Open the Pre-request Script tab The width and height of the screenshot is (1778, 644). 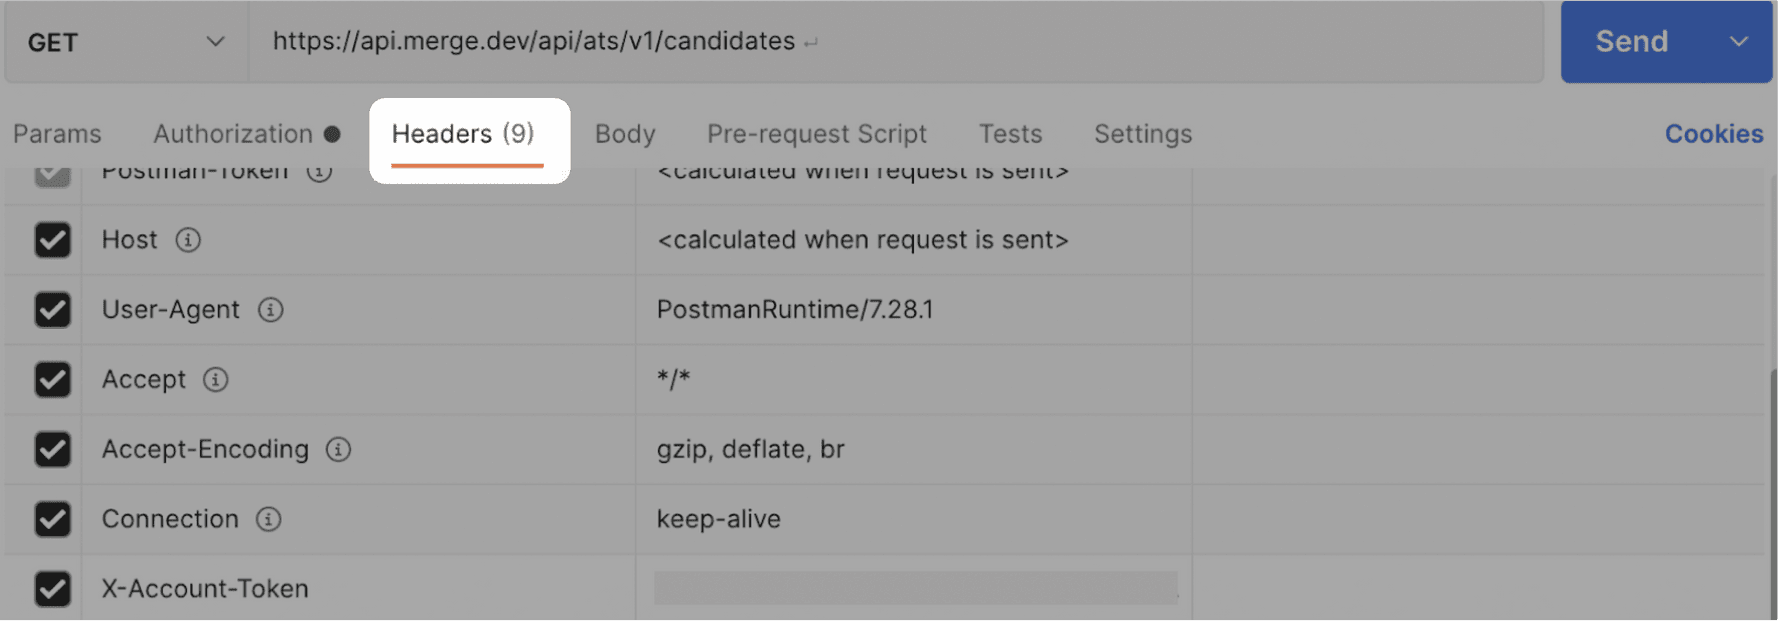[x=816, y=133]
